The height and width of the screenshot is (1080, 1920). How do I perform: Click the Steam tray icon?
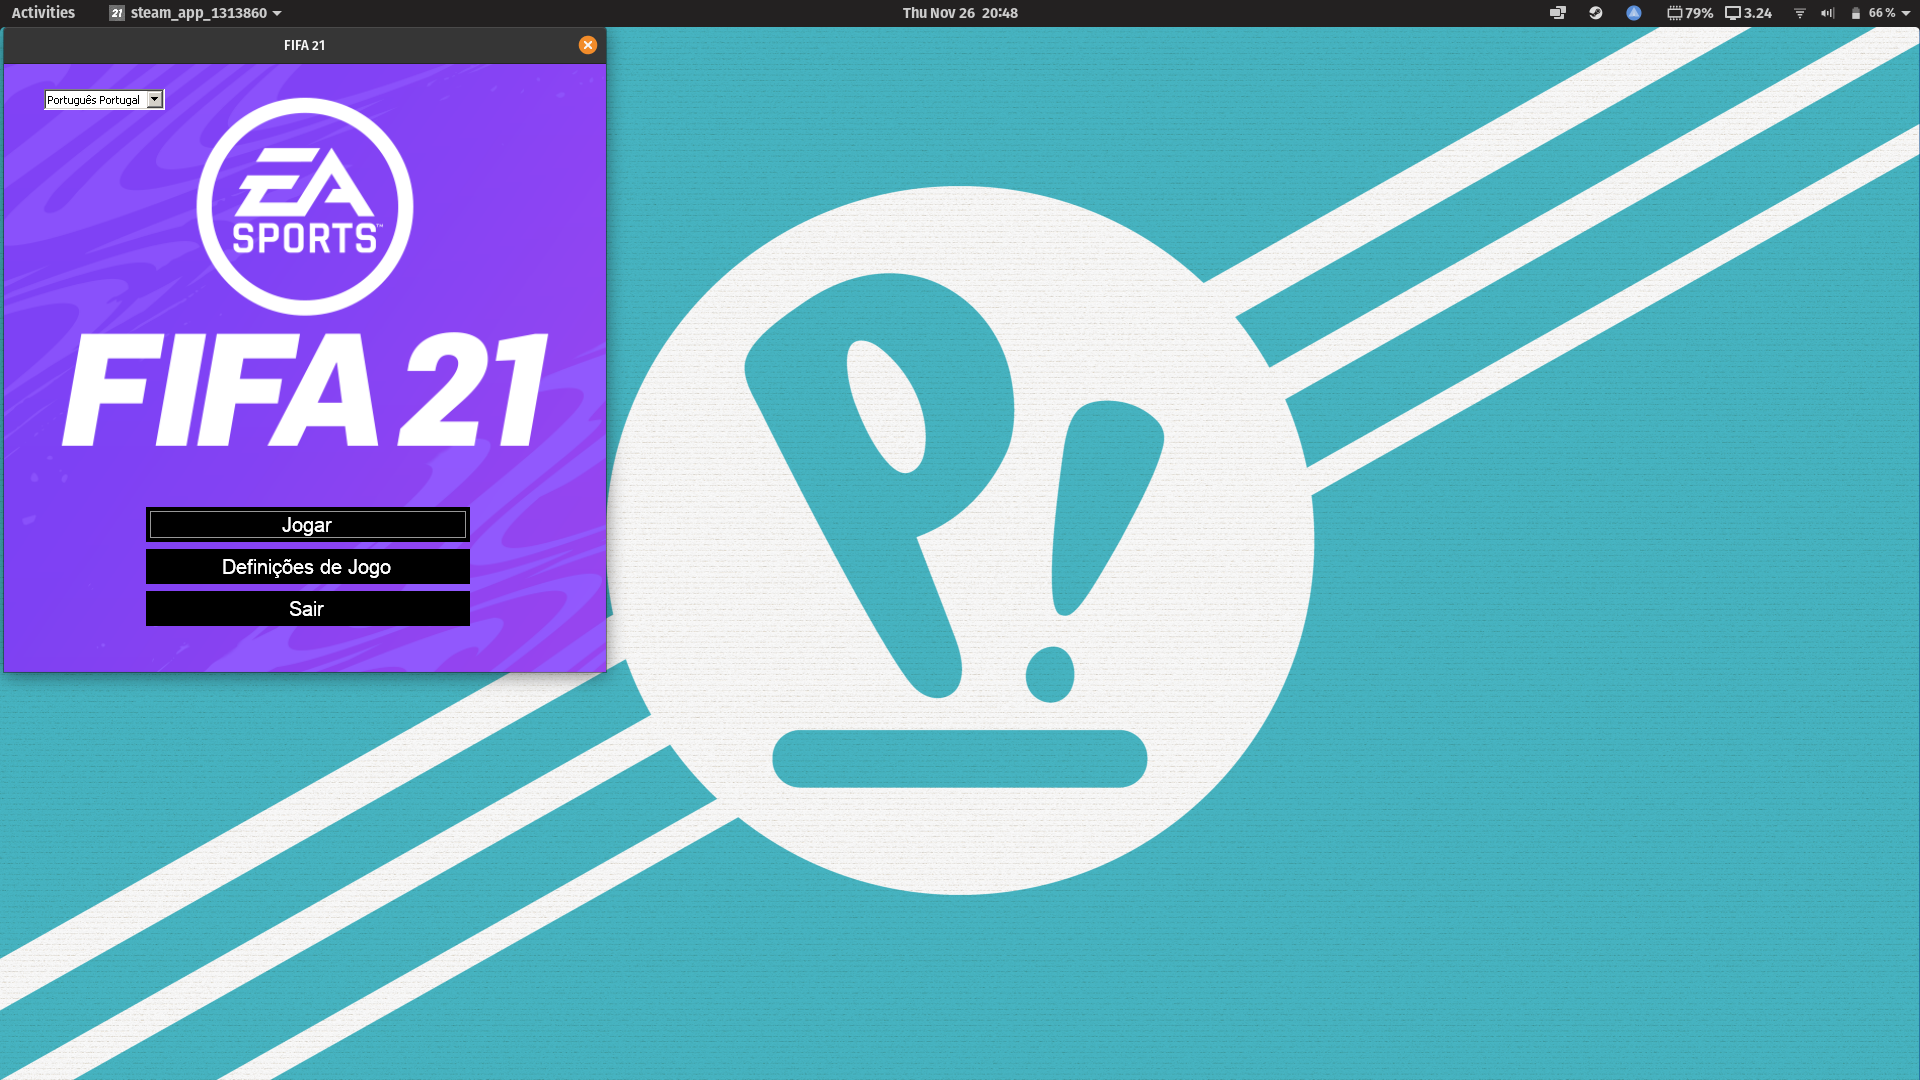1596,13
